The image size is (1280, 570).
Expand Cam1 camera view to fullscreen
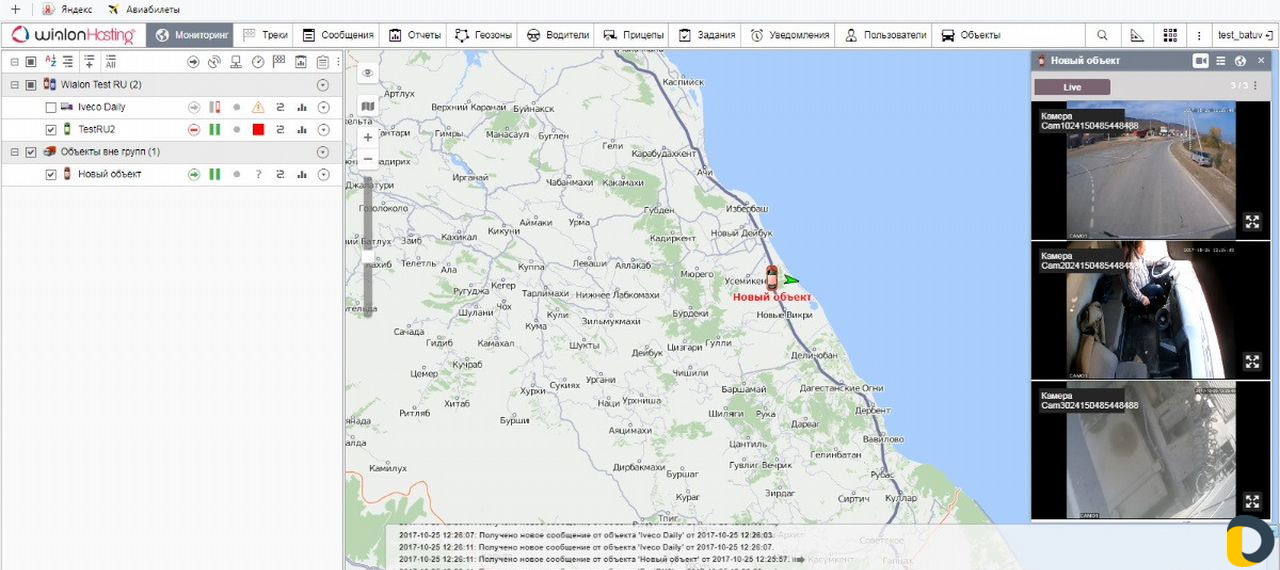(x=1252, y=222)
